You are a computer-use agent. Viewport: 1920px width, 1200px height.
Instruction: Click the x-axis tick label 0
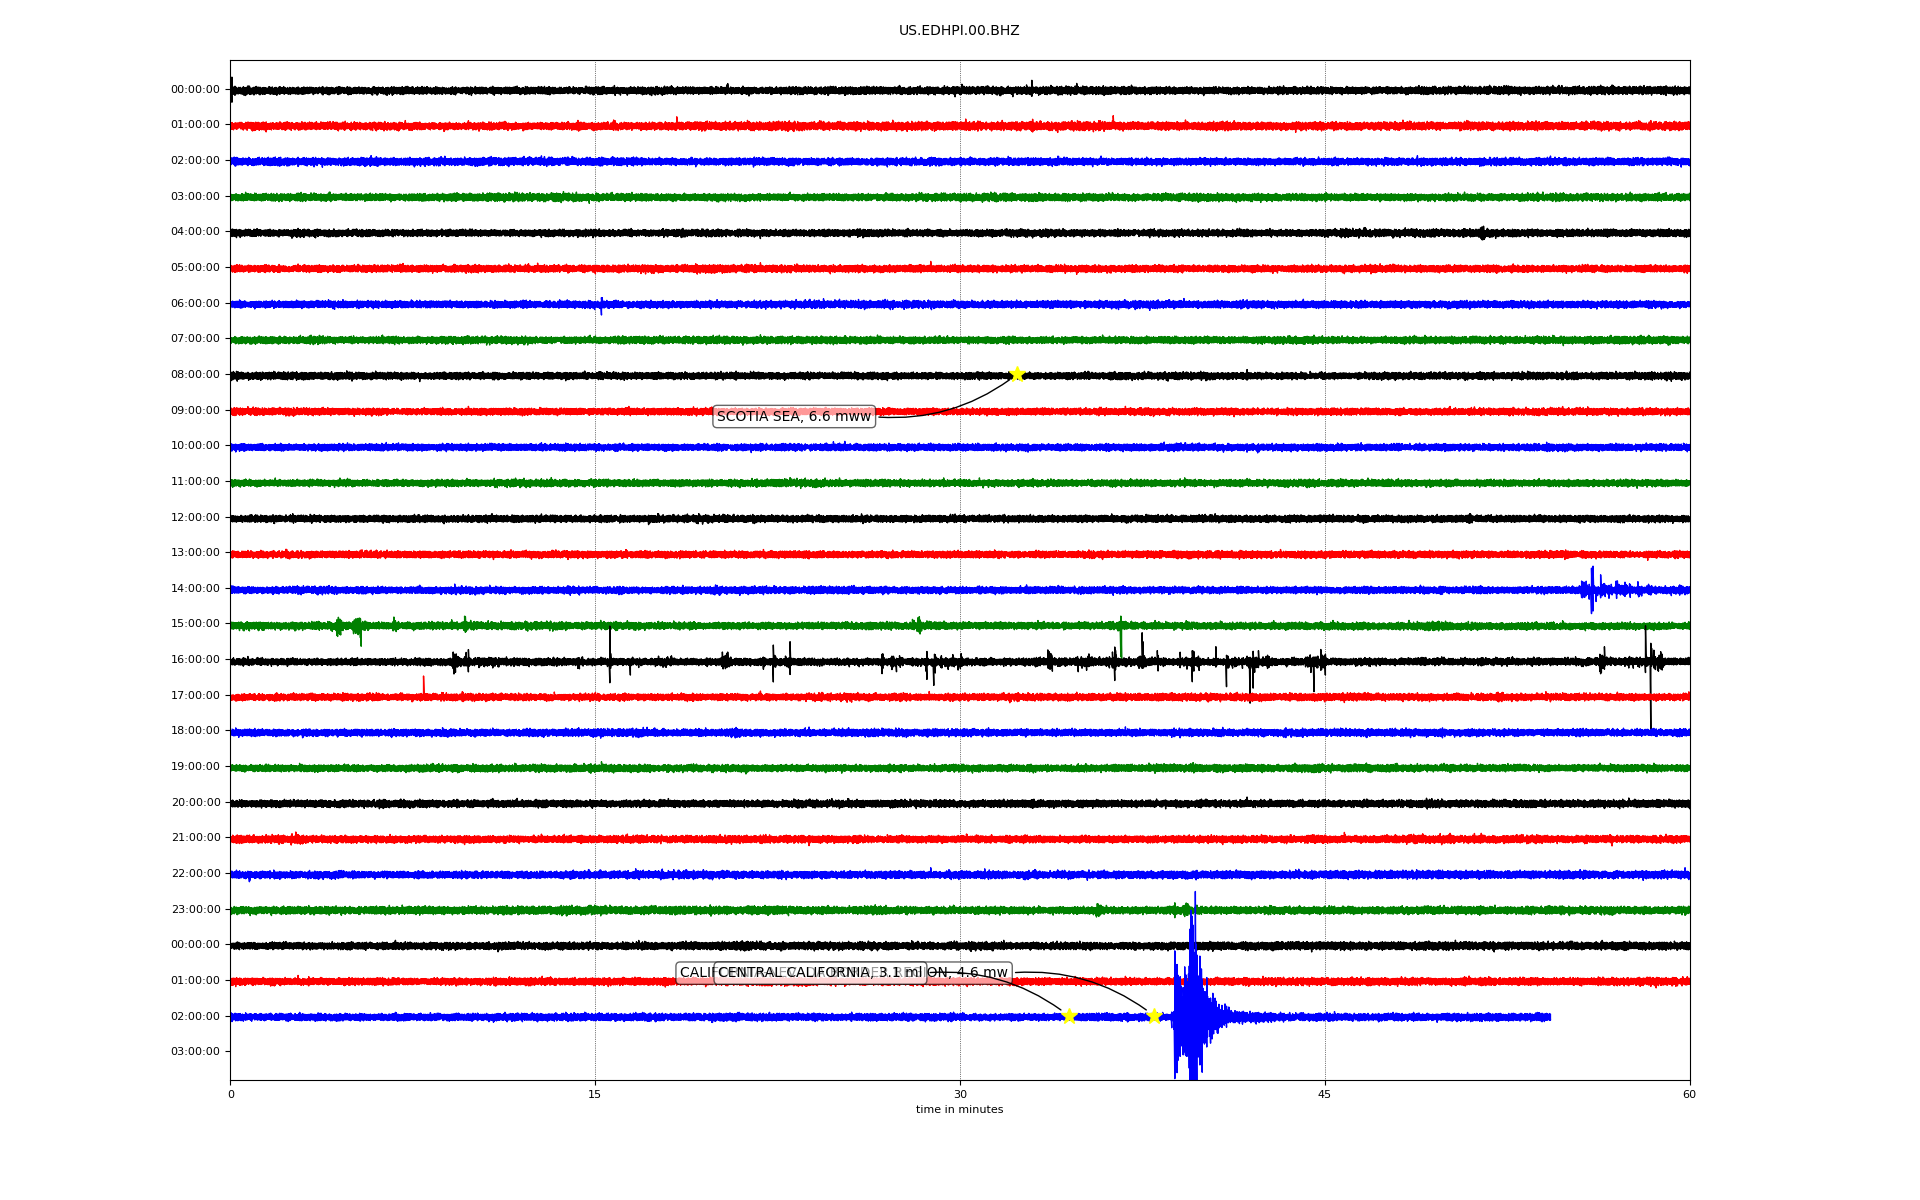231,1094
